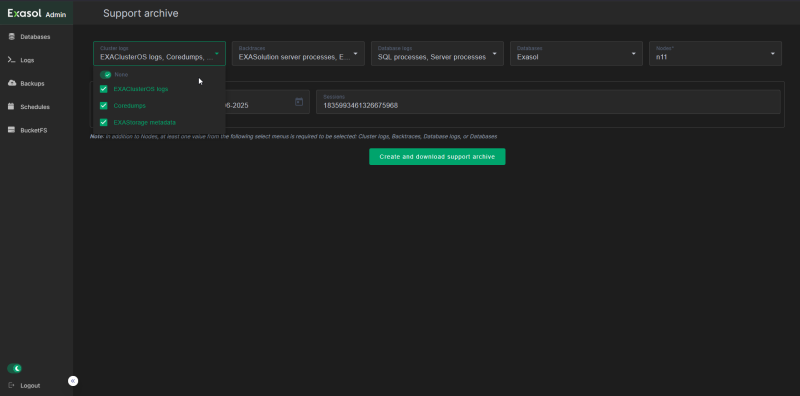Click the Logout link
Screen dimensions: 800x396
click(30, 385)
